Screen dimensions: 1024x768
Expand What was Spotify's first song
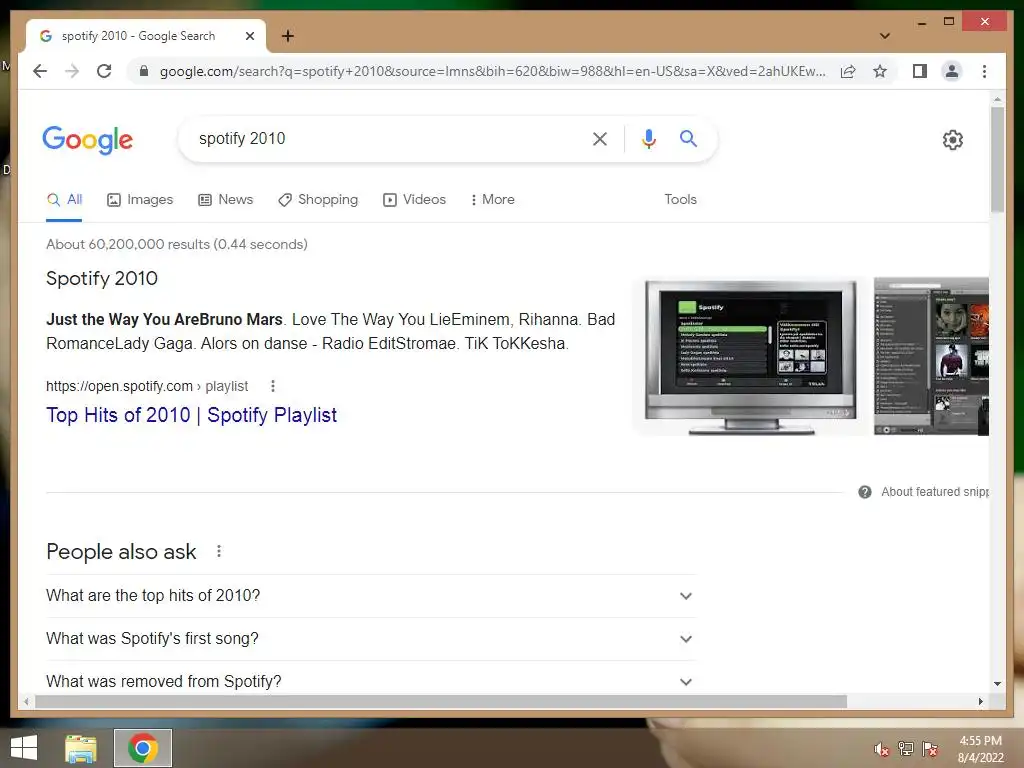(x=371, y=639)
